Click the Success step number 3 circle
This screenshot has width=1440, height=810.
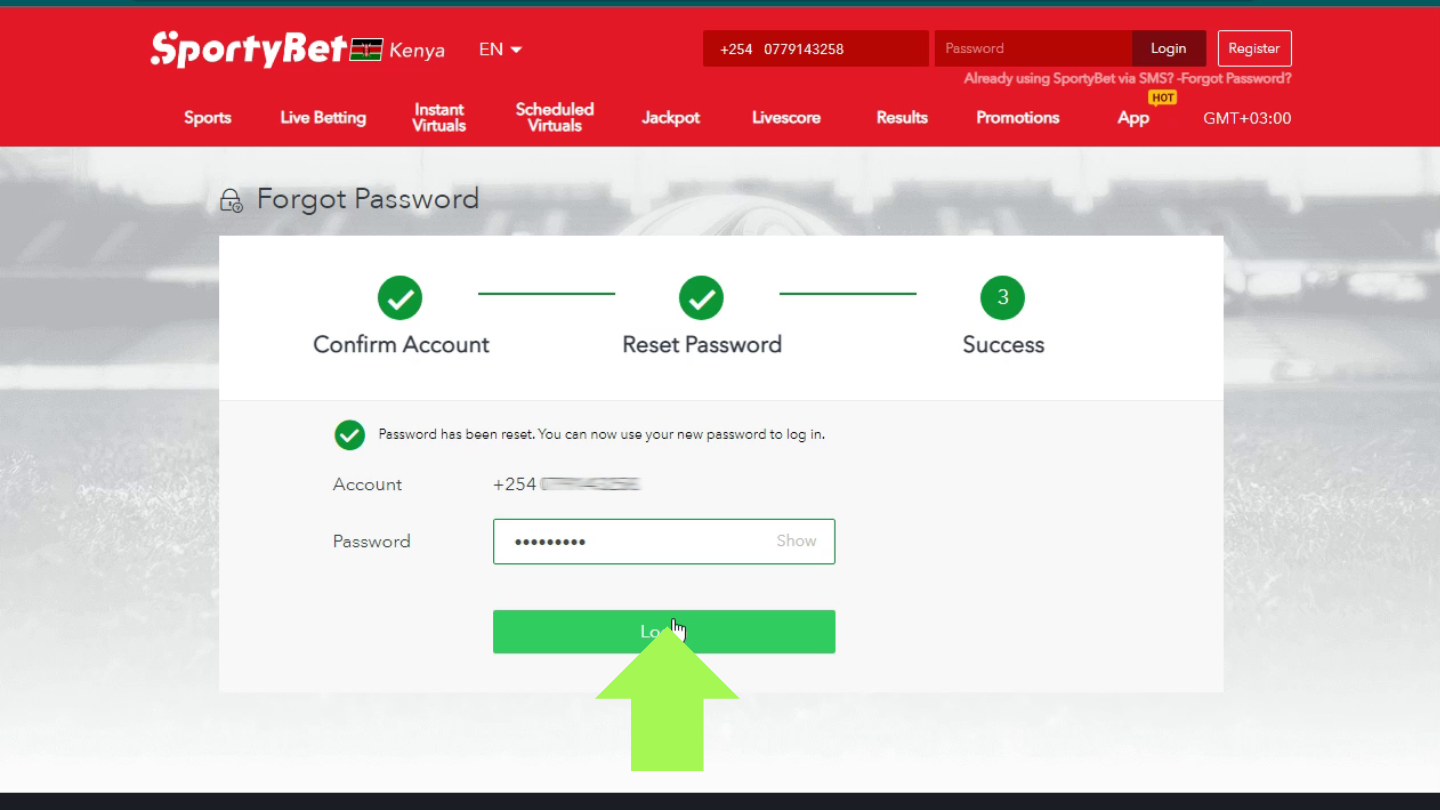tap(1002, 298)
